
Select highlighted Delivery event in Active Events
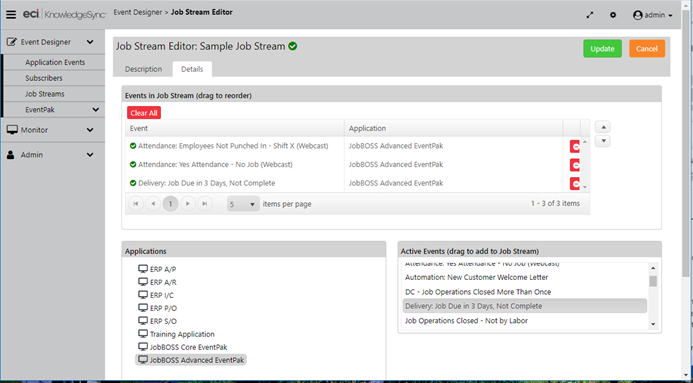[525, 306]
